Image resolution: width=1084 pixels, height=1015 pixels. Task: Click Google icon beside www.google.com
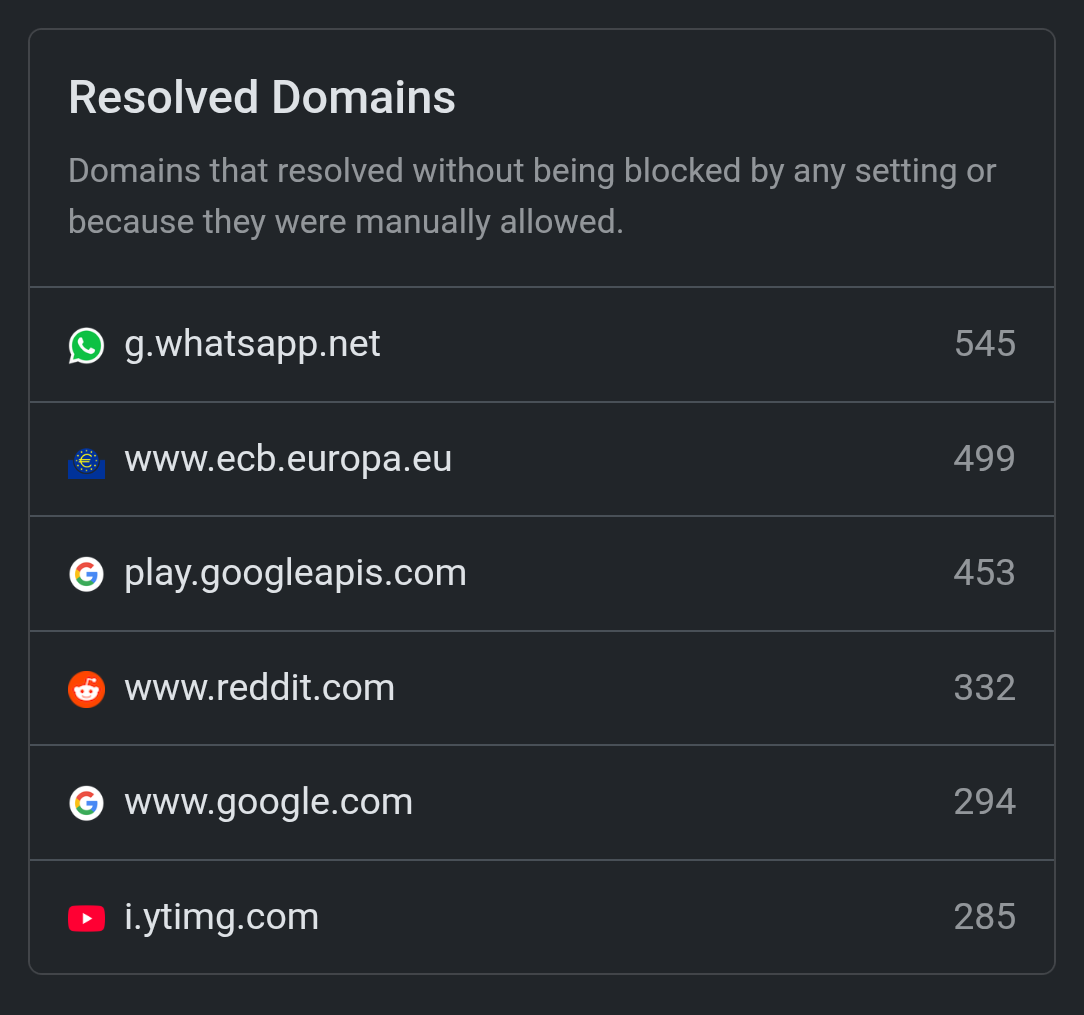click(86, 803)
